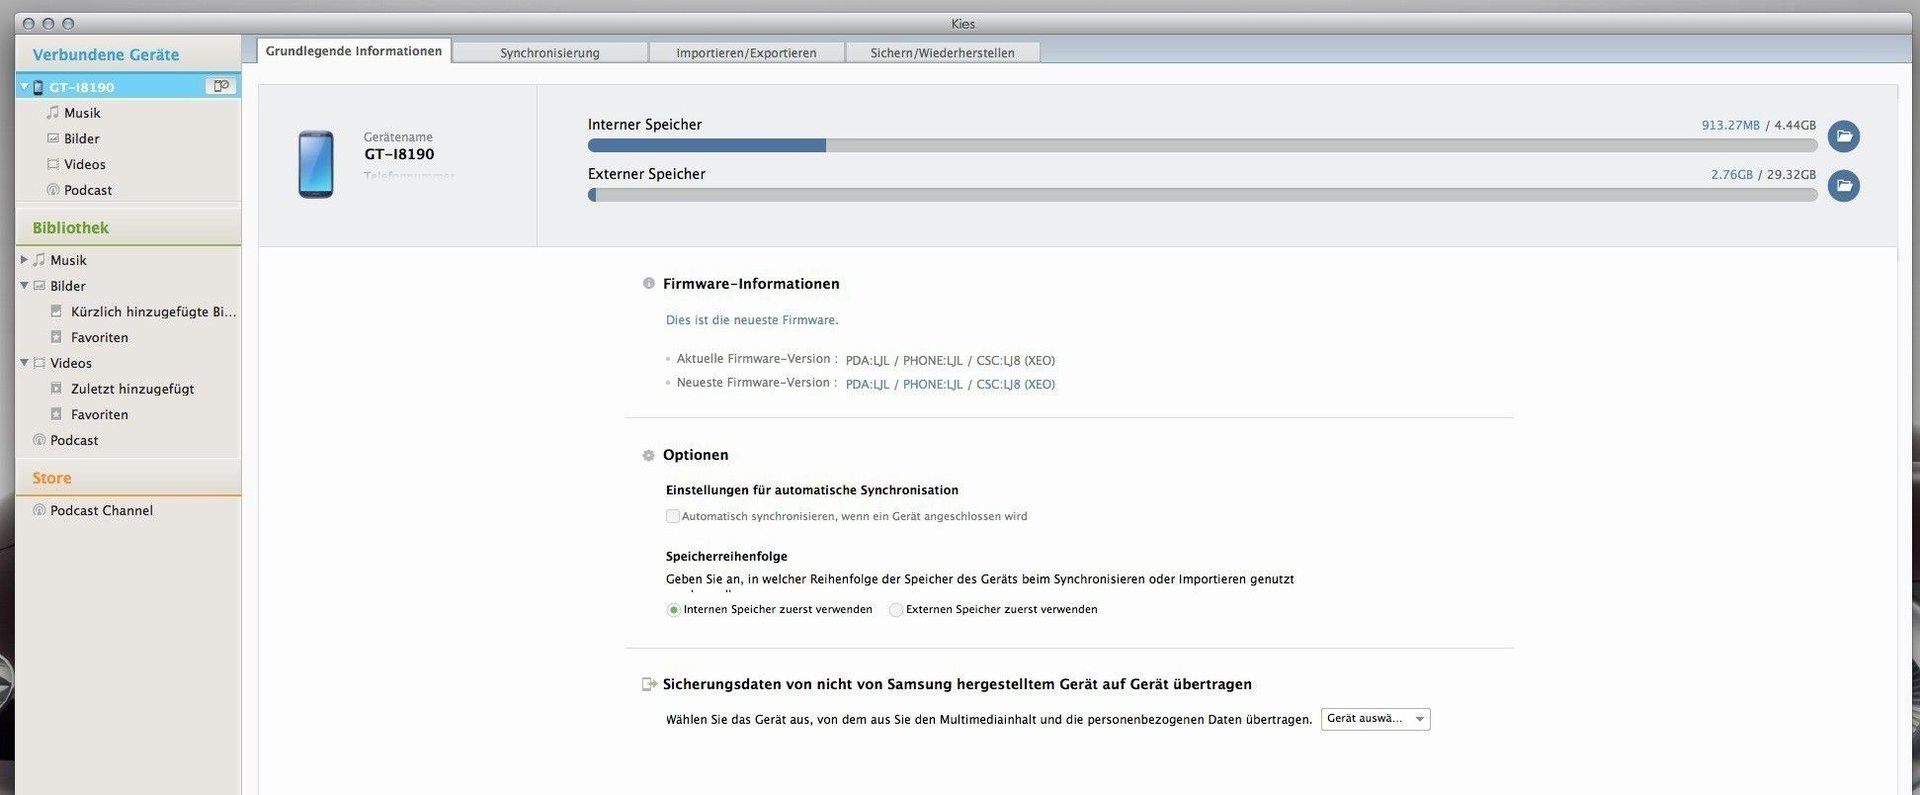Click the Musik note icon in Bibliothek
The width and height of the screenshot is (1920, 795).
tap(39, 260)
